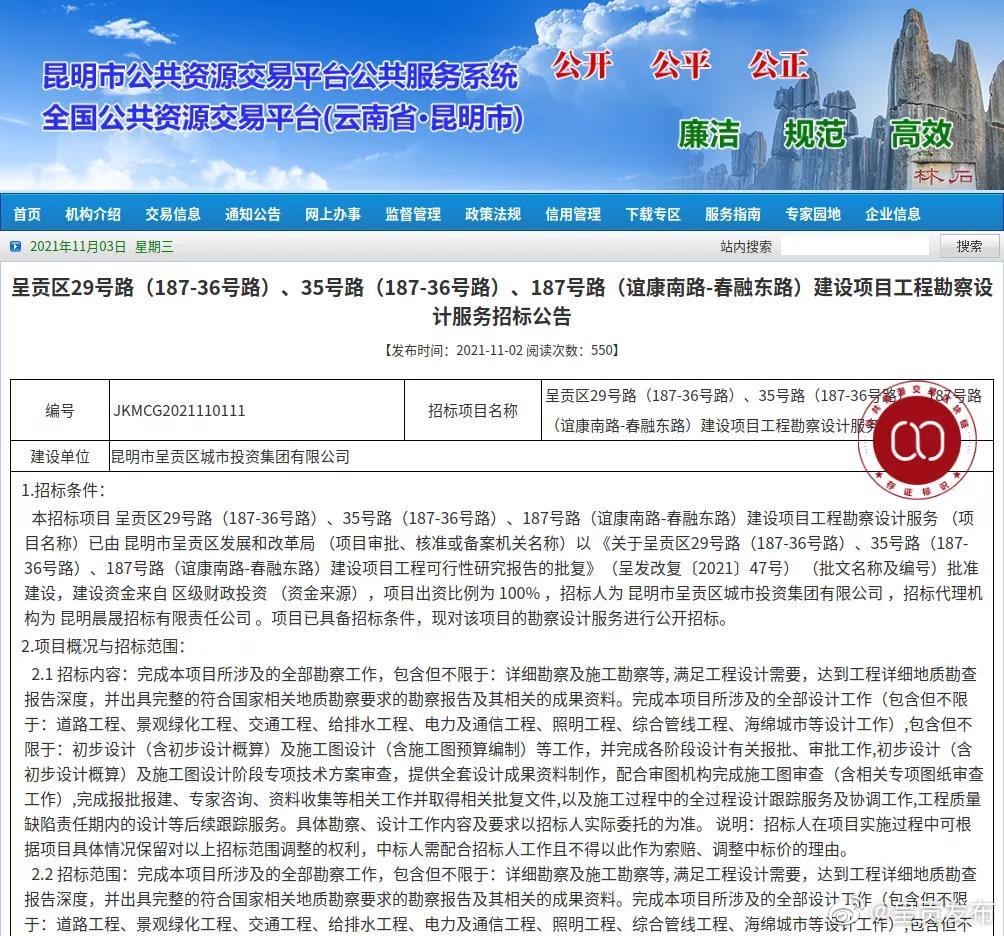This screenshot has width=1004, height=936.
Task: Open the 机构介绍 menu item
Action: (93, 214)
